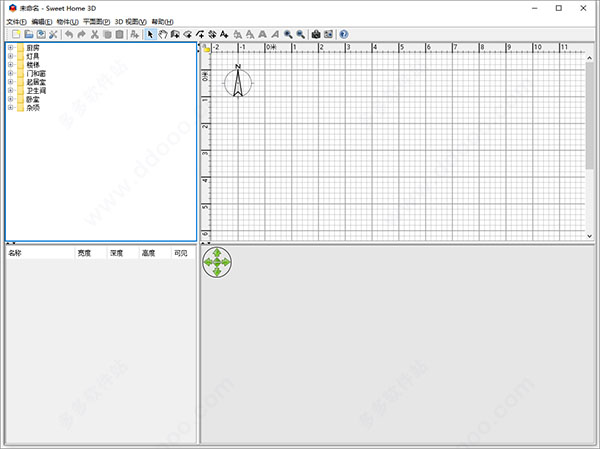The width and height of the screenshot is (600, 449).
Task: Open the 物件(U) menu
Action: click(67, 22)
